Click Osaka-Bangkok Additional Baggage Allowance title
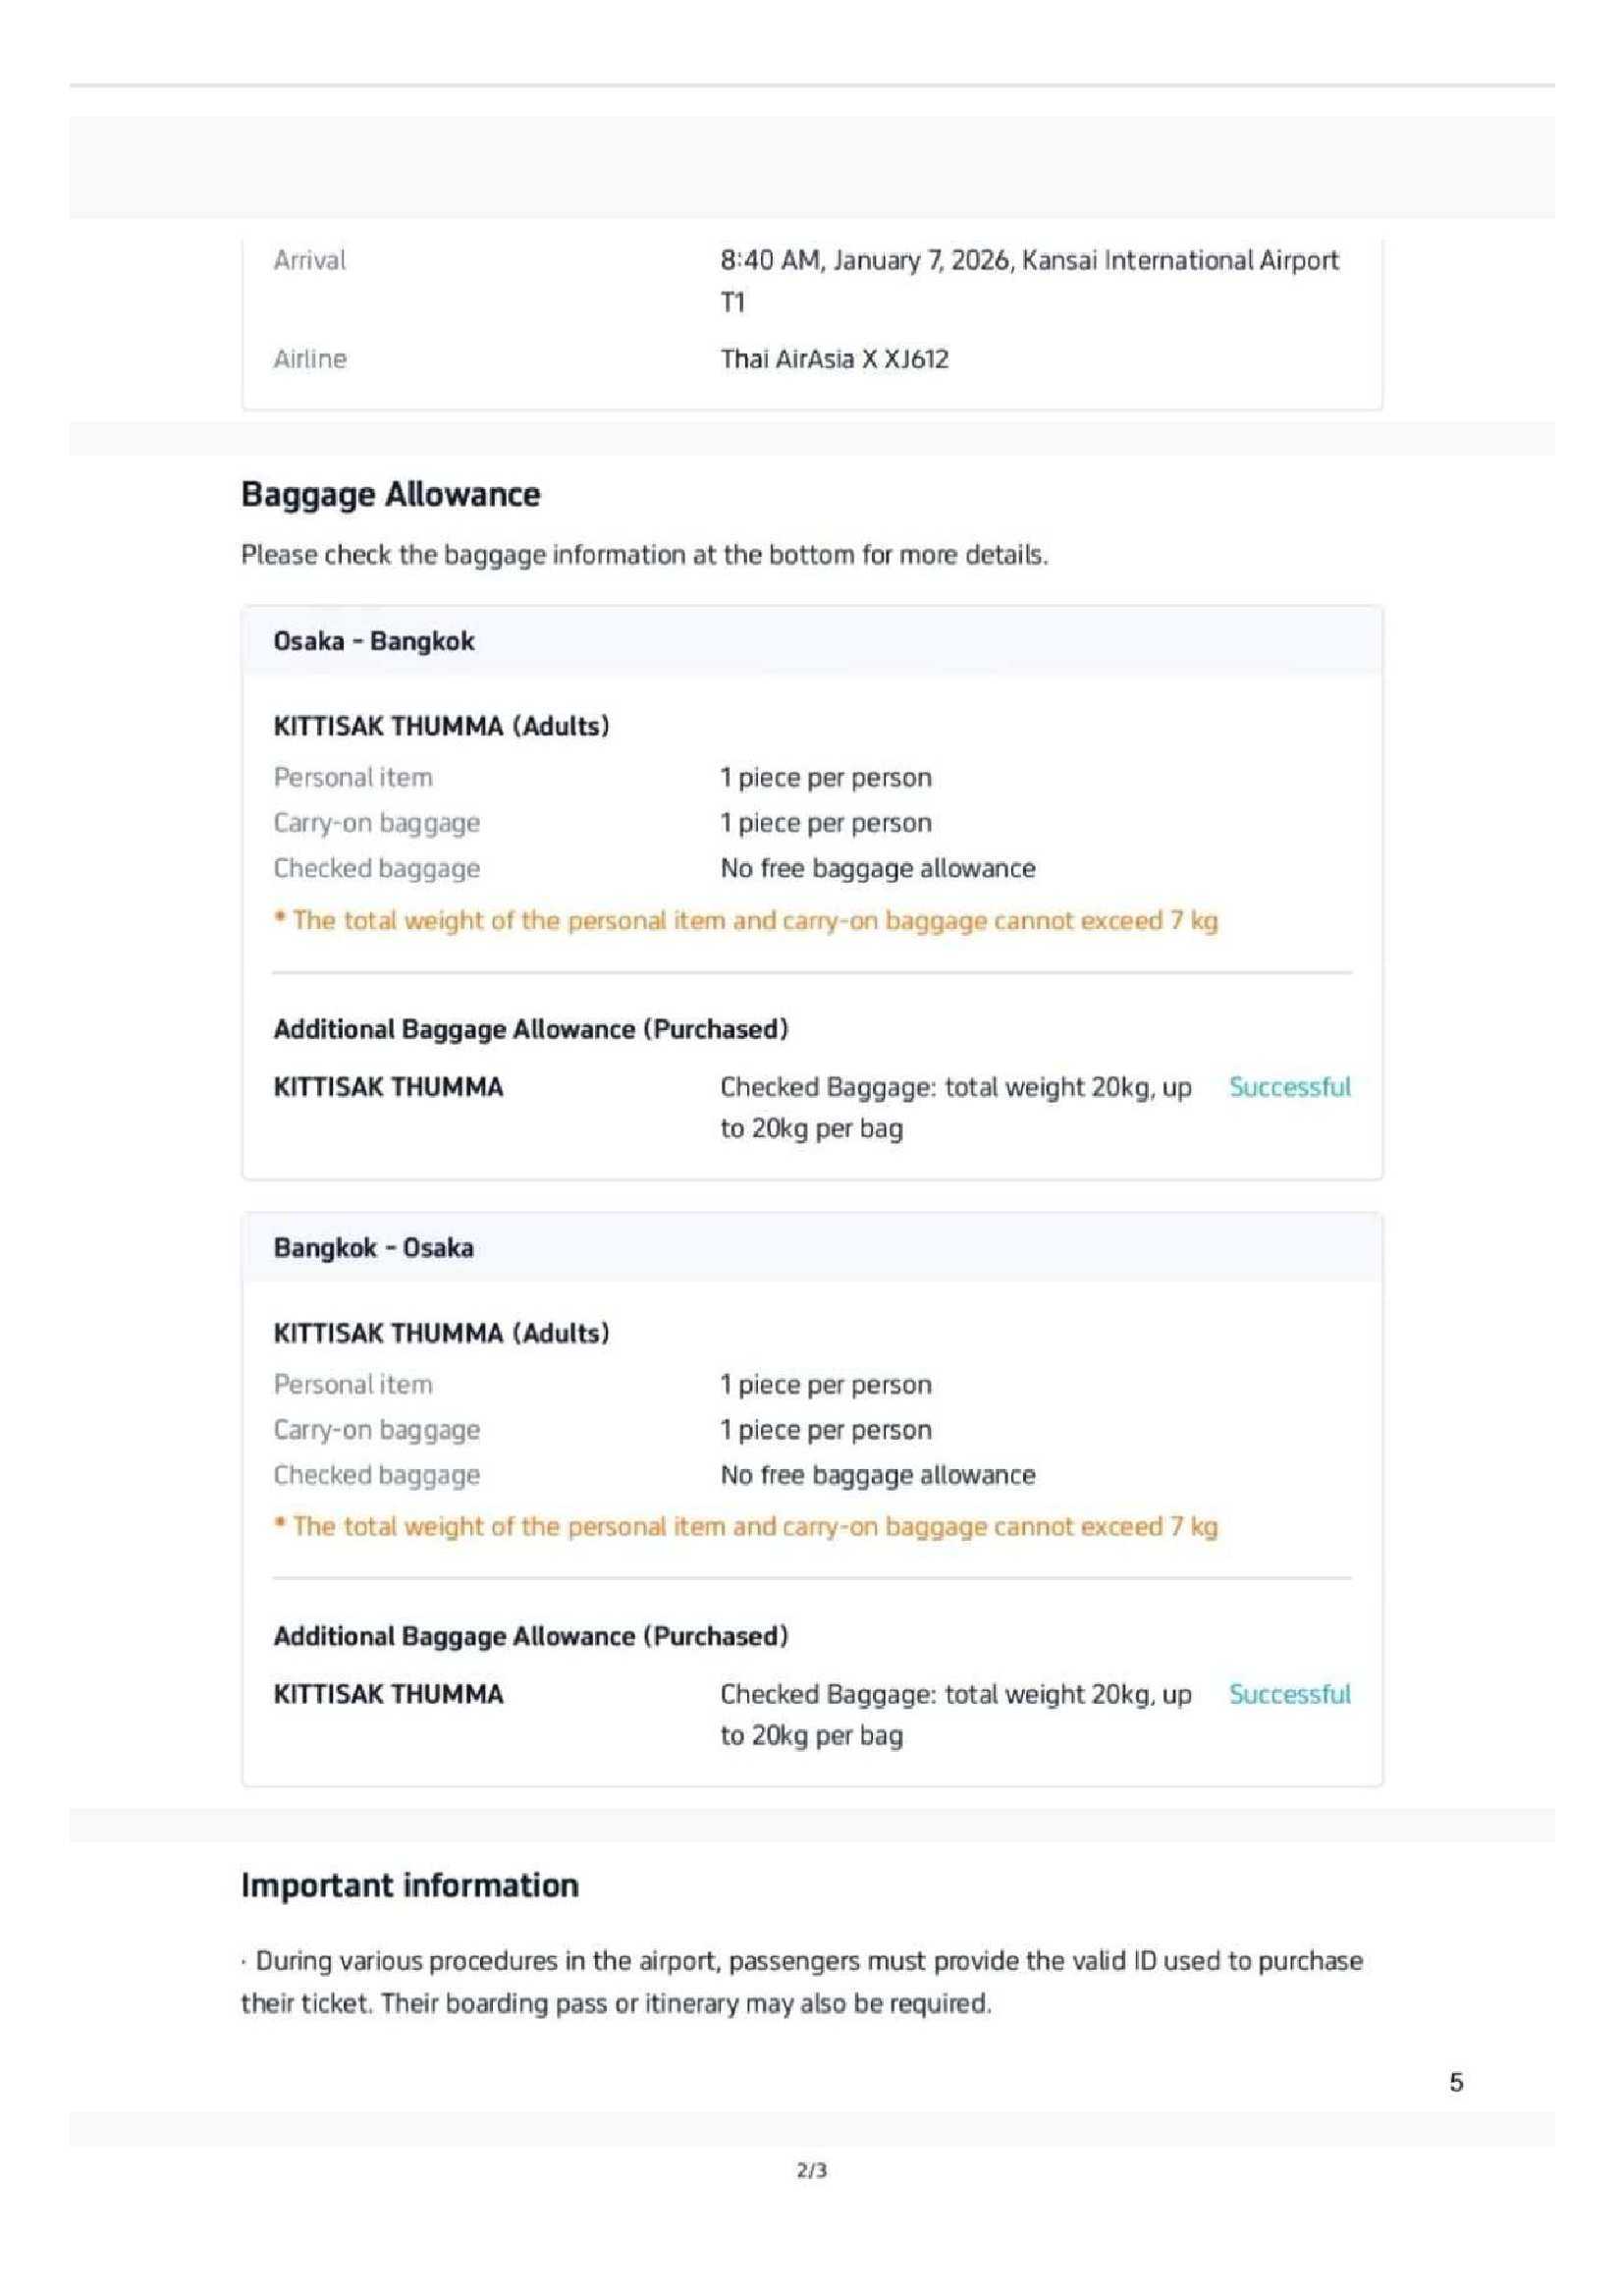 [x=530, y=1029]
